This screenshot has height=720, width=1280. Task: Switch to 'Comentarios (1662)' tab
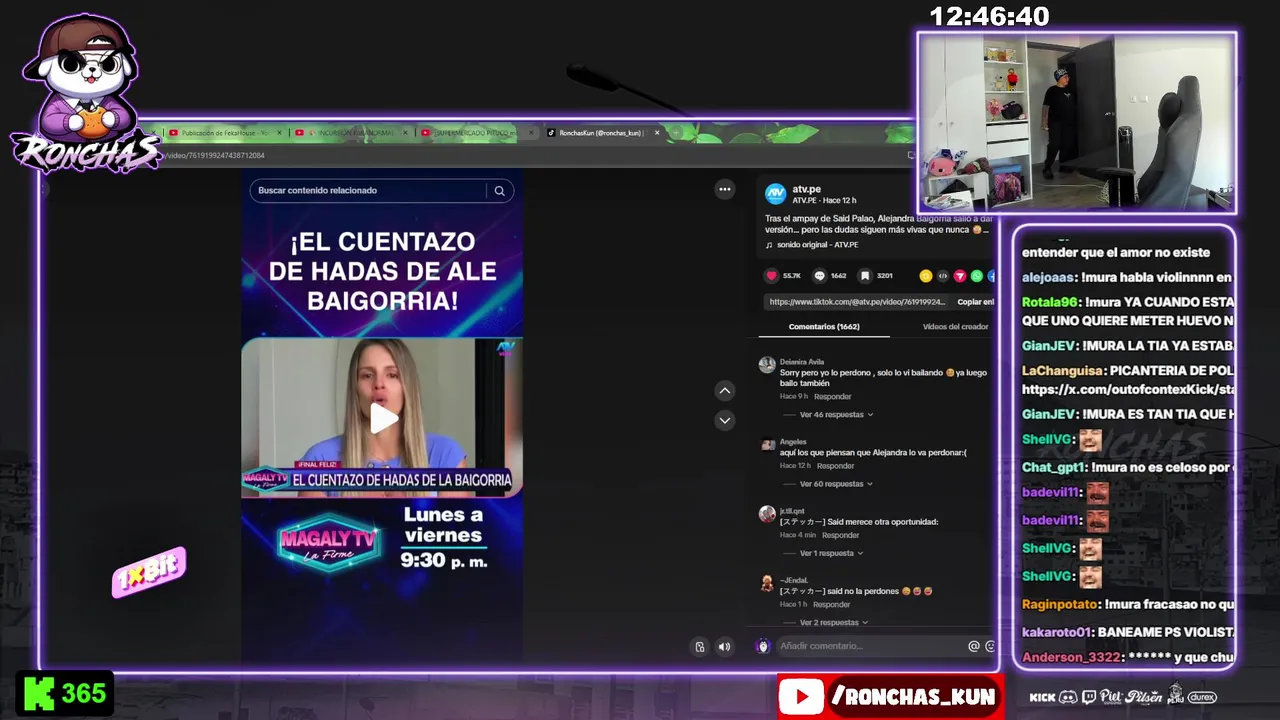pyautogui.click(x=824, y=327)
